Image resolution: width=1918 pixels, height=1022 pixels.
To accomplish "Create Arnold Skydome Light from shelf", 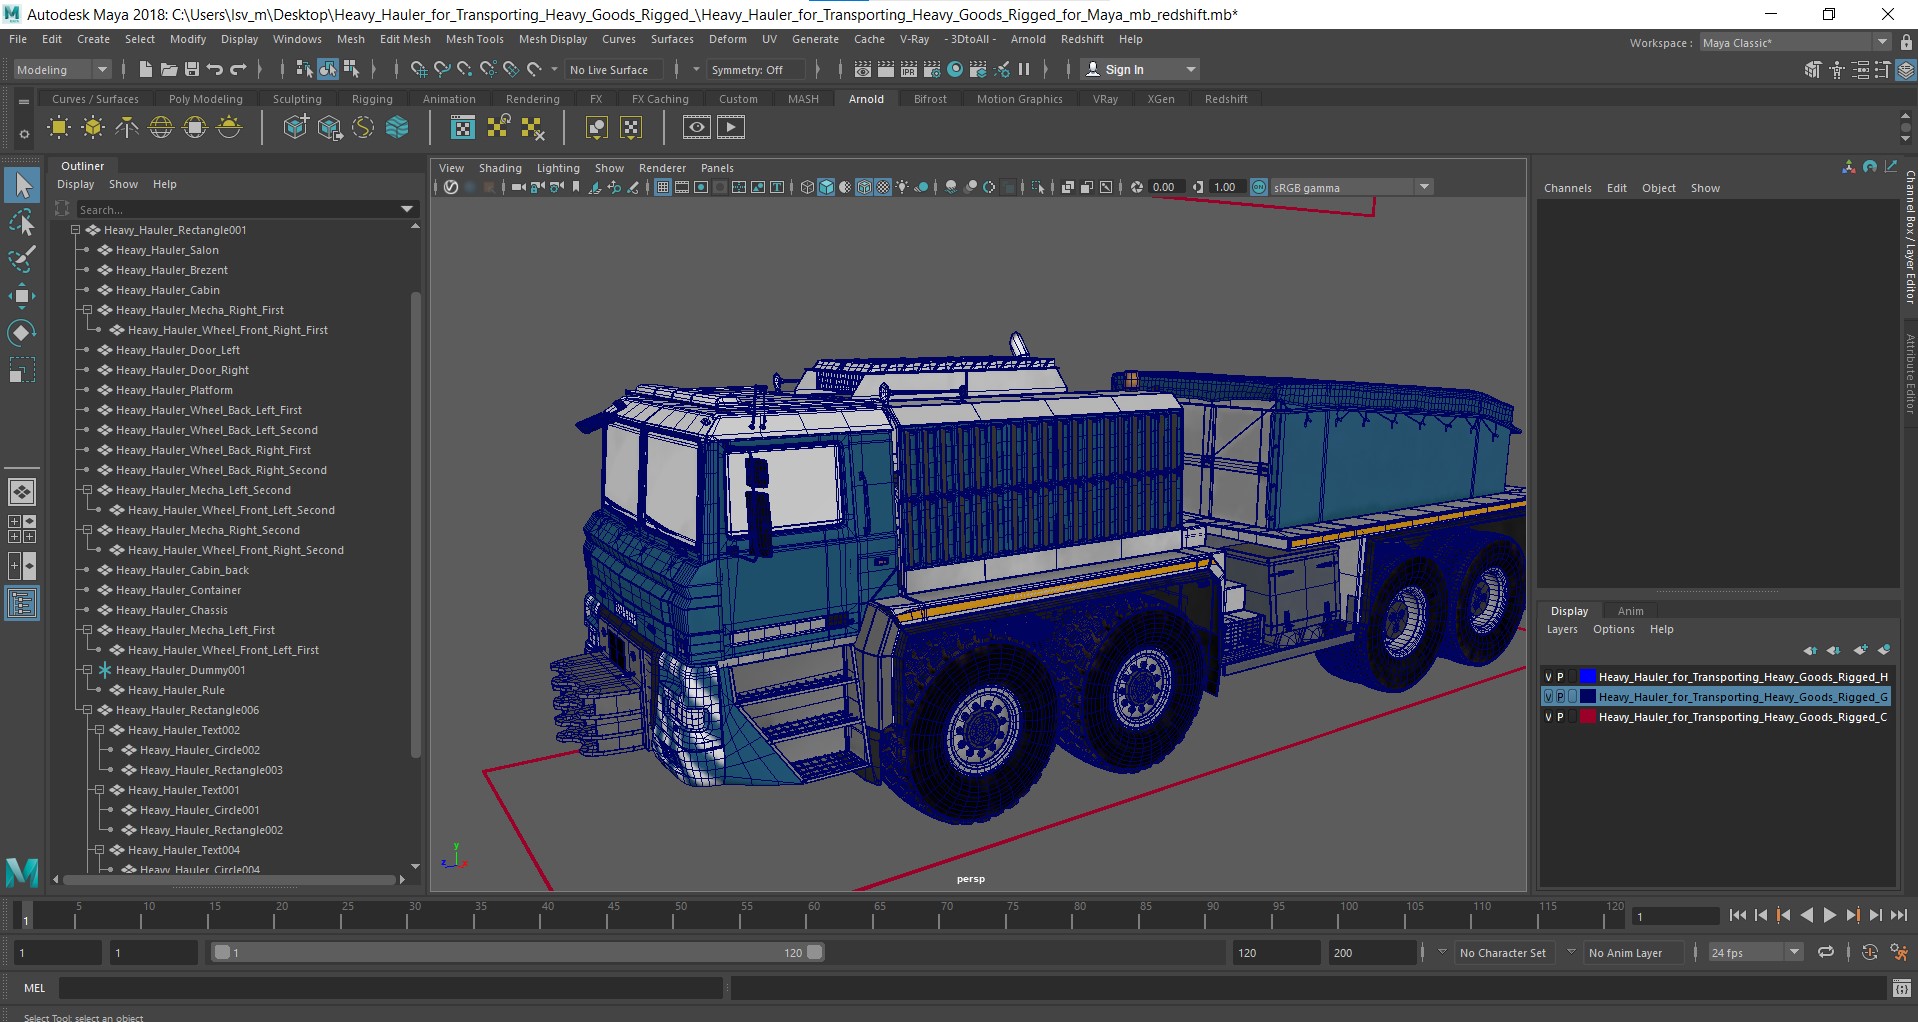I will click(x=161, y=127).
